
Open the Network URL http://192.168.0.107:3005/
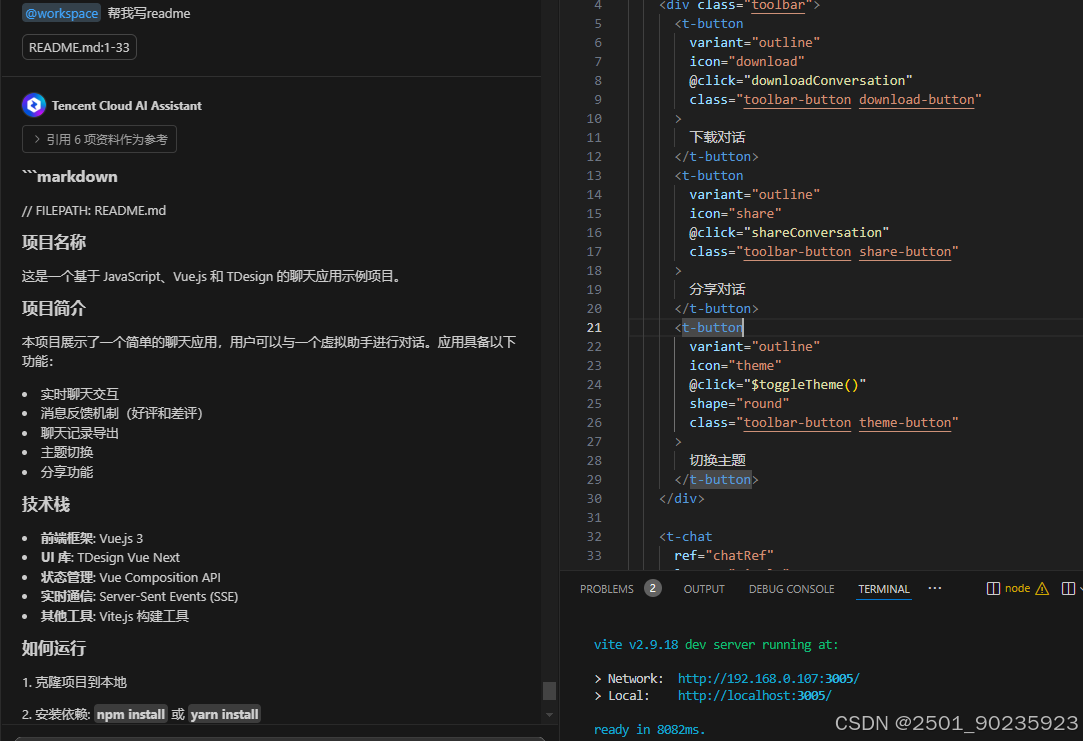pyautogui.click(x=768, y=679)
